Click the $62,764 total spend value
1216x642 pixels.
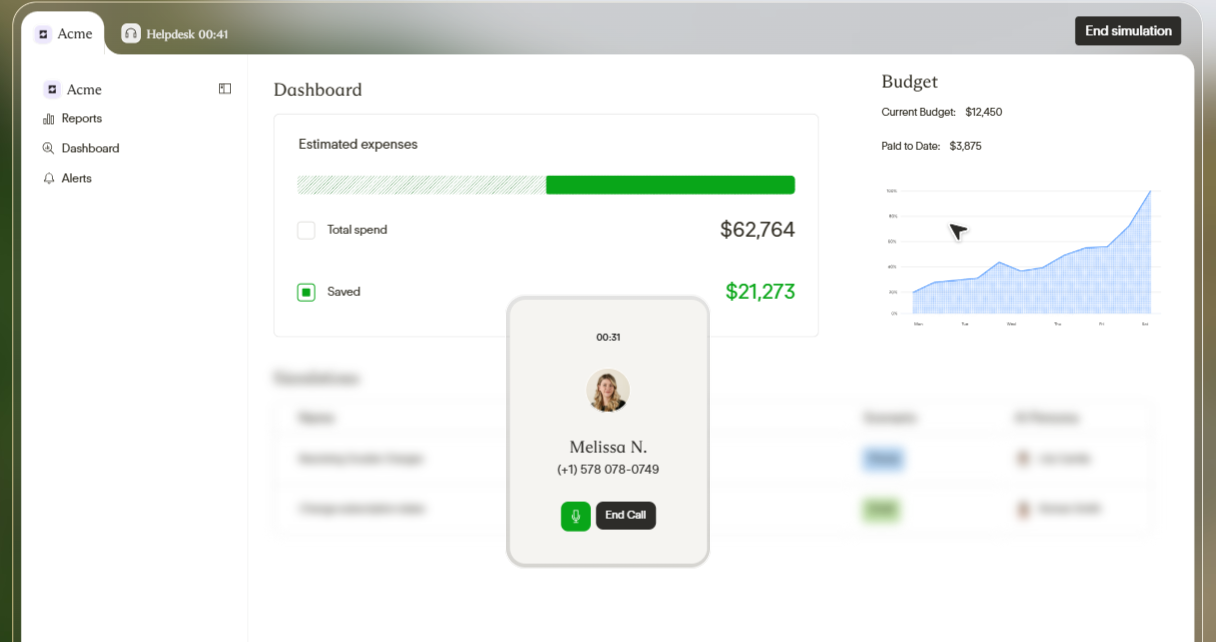click(757, 230)
